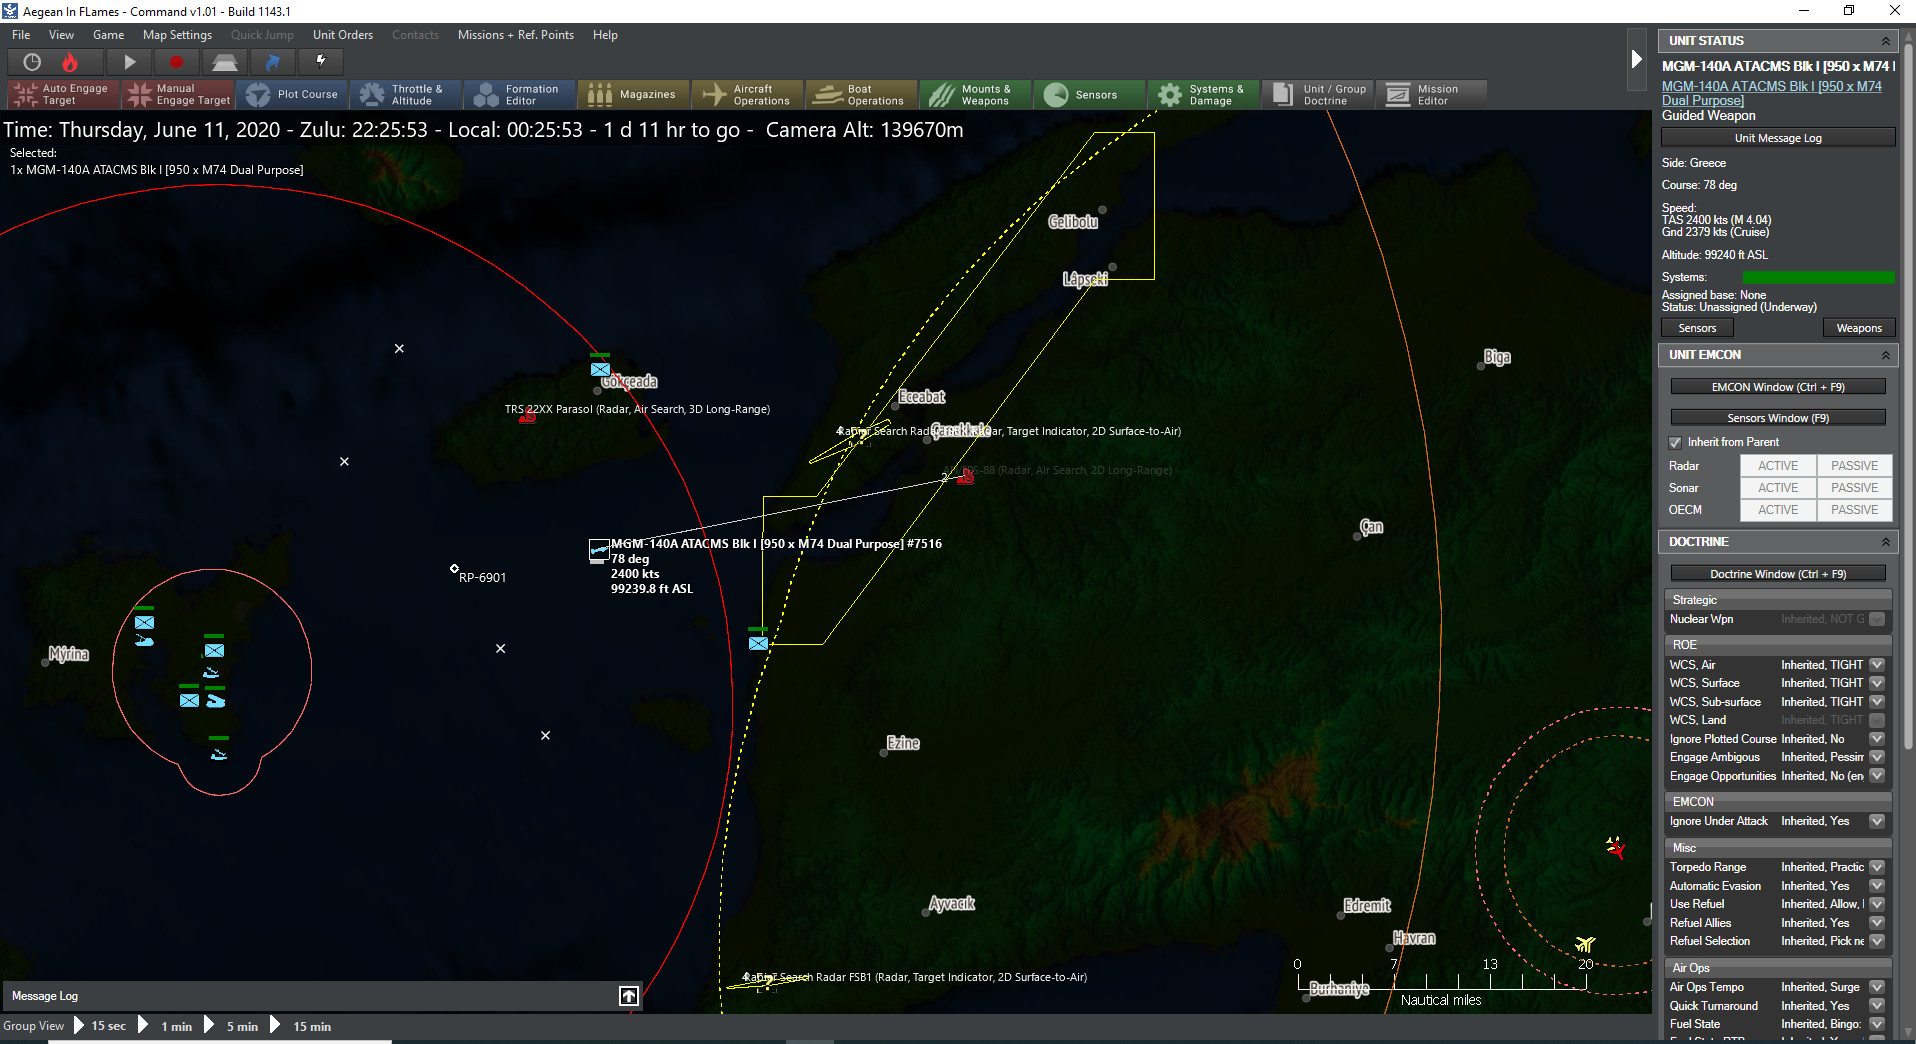This screenshot has height=1044, width=1916.
Task: Open the Game menu
Action: coord(109,34)
